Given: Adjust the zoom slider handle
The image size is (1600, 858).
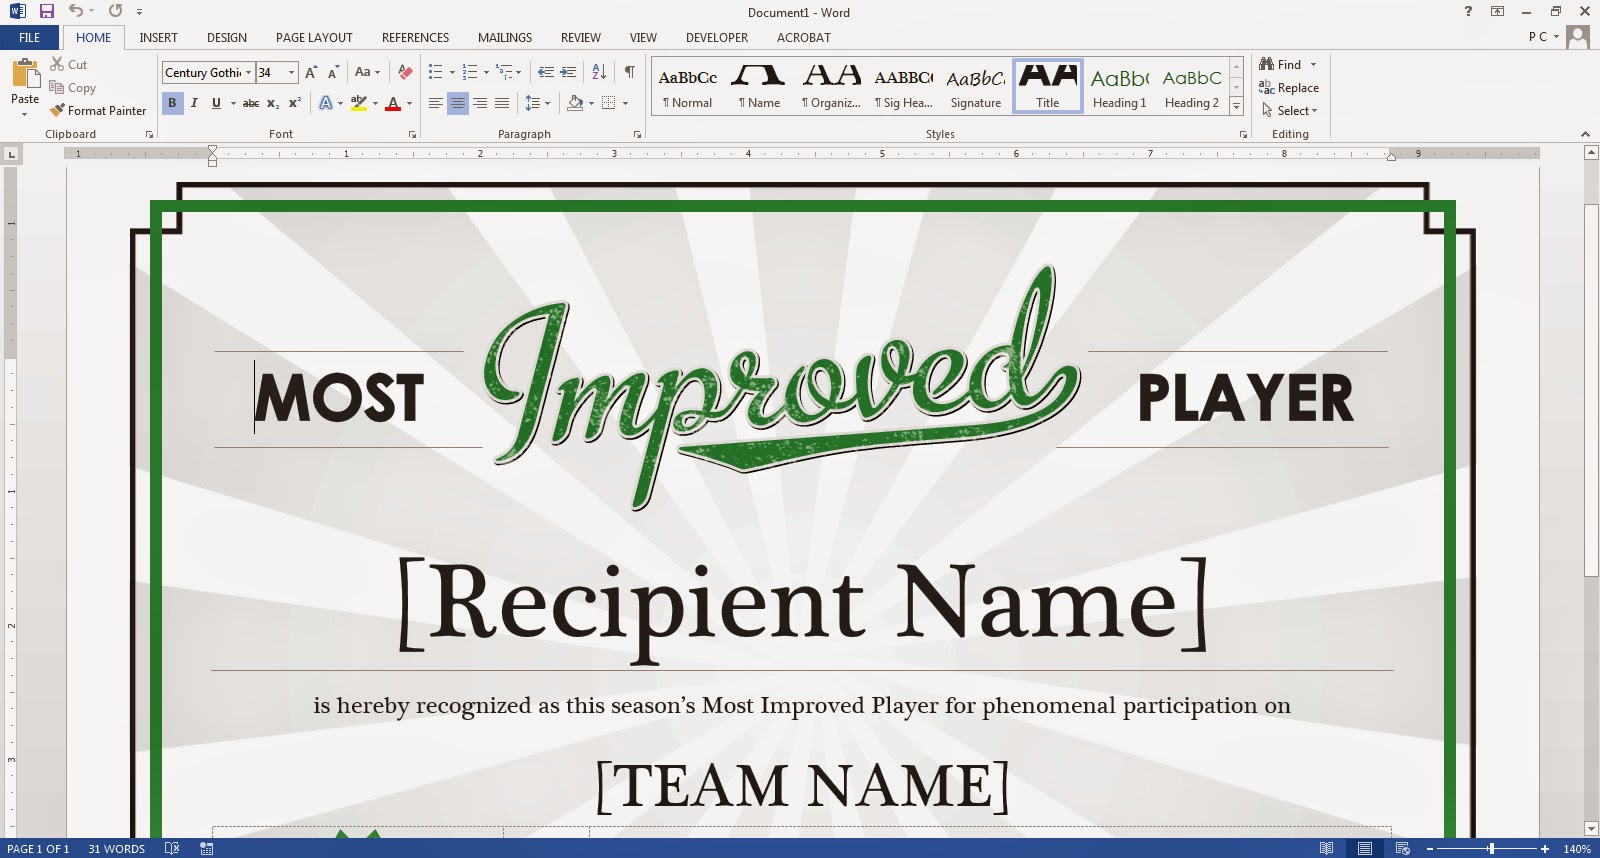Looking at the screenshot, I should point(1491,849).
